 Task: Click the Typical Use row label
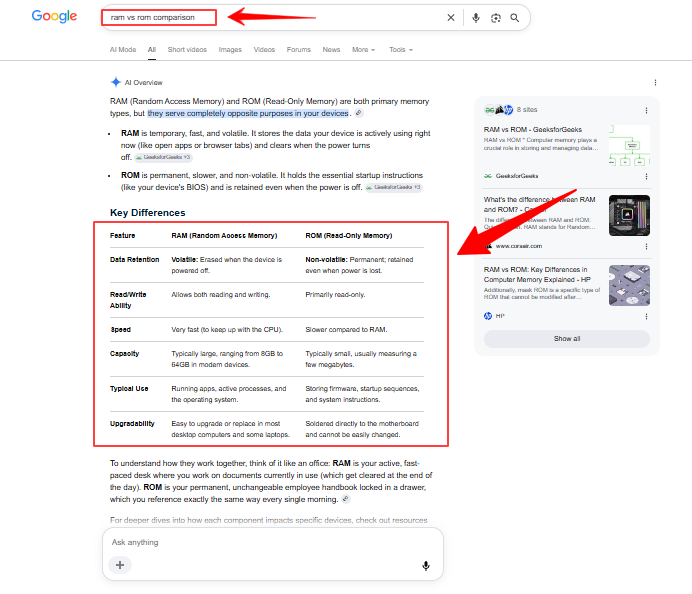129,389
